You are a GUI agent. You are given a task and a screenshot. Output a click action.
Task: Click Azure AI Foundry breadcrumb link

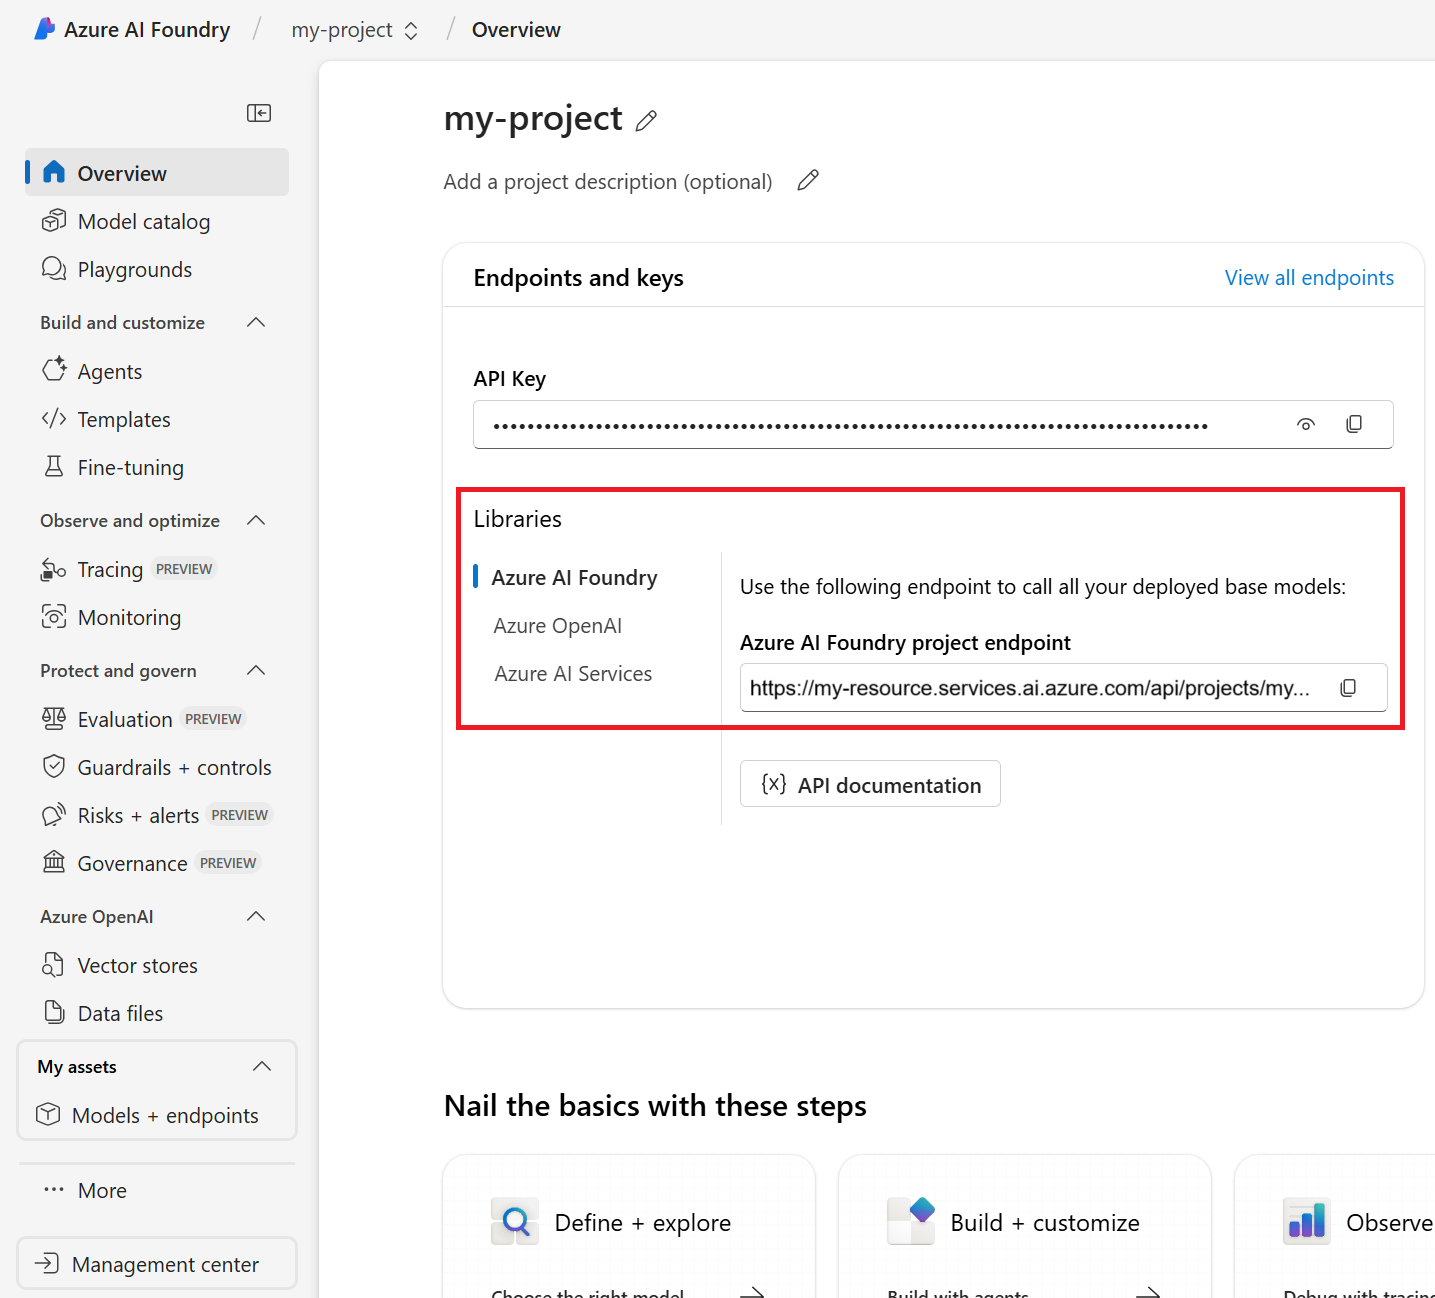tap(147, 30)
